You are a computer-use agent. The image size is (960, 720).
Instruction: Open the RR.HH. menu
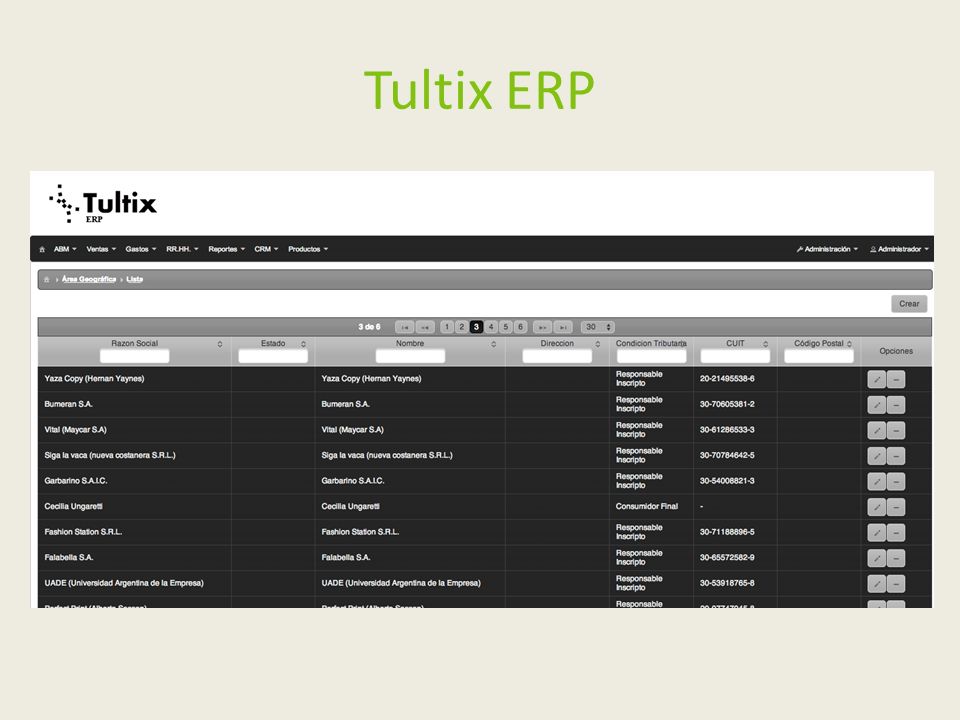(x=182, y=249)
